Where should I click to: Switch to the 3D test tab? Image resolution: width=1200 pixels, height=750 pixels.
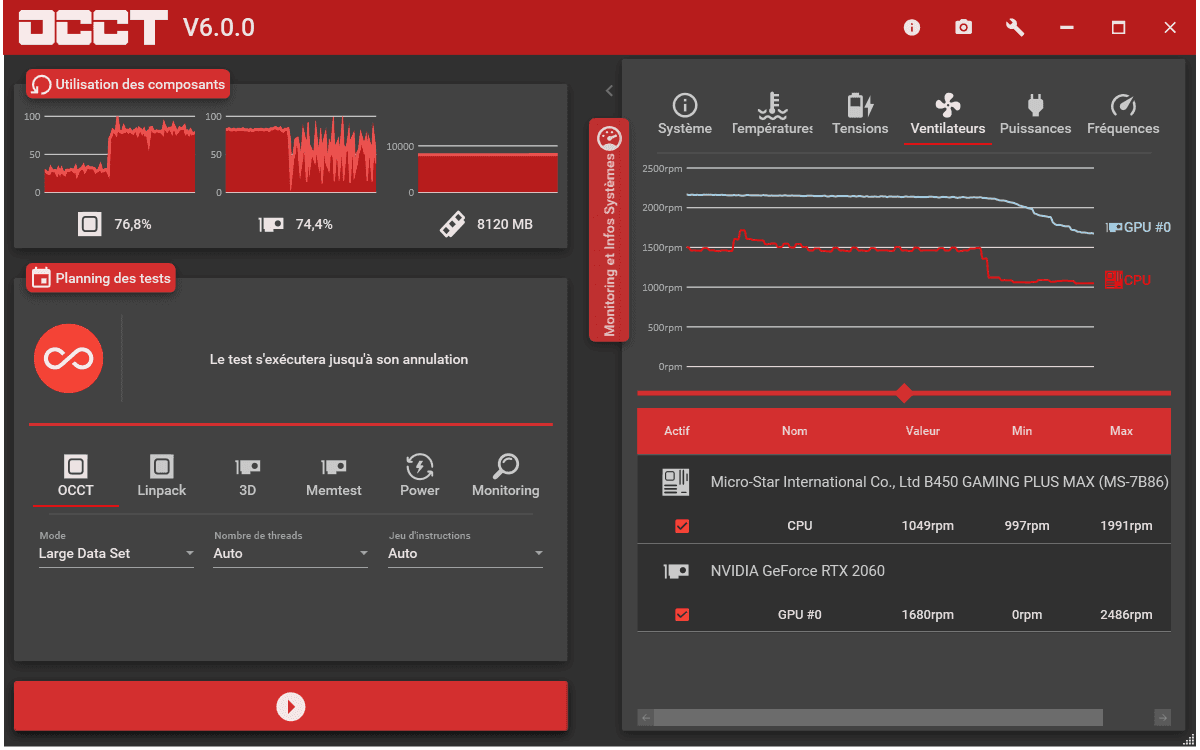(x=248, y=476)
